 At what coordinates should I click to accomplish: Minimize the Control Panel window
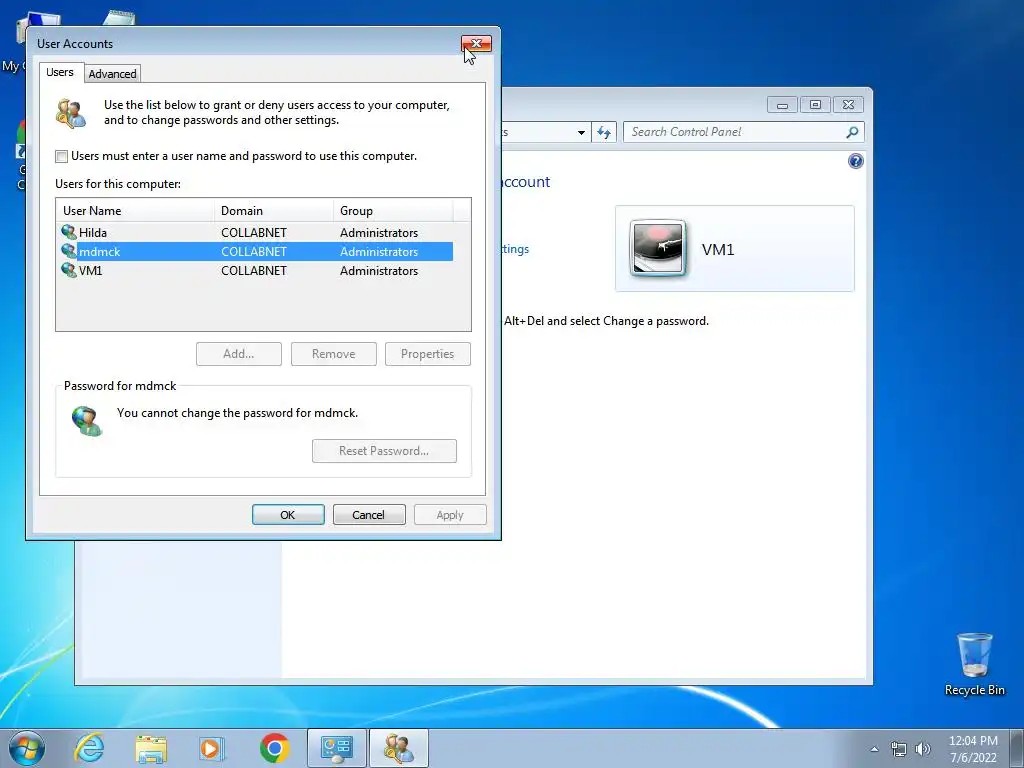[782, 104]
